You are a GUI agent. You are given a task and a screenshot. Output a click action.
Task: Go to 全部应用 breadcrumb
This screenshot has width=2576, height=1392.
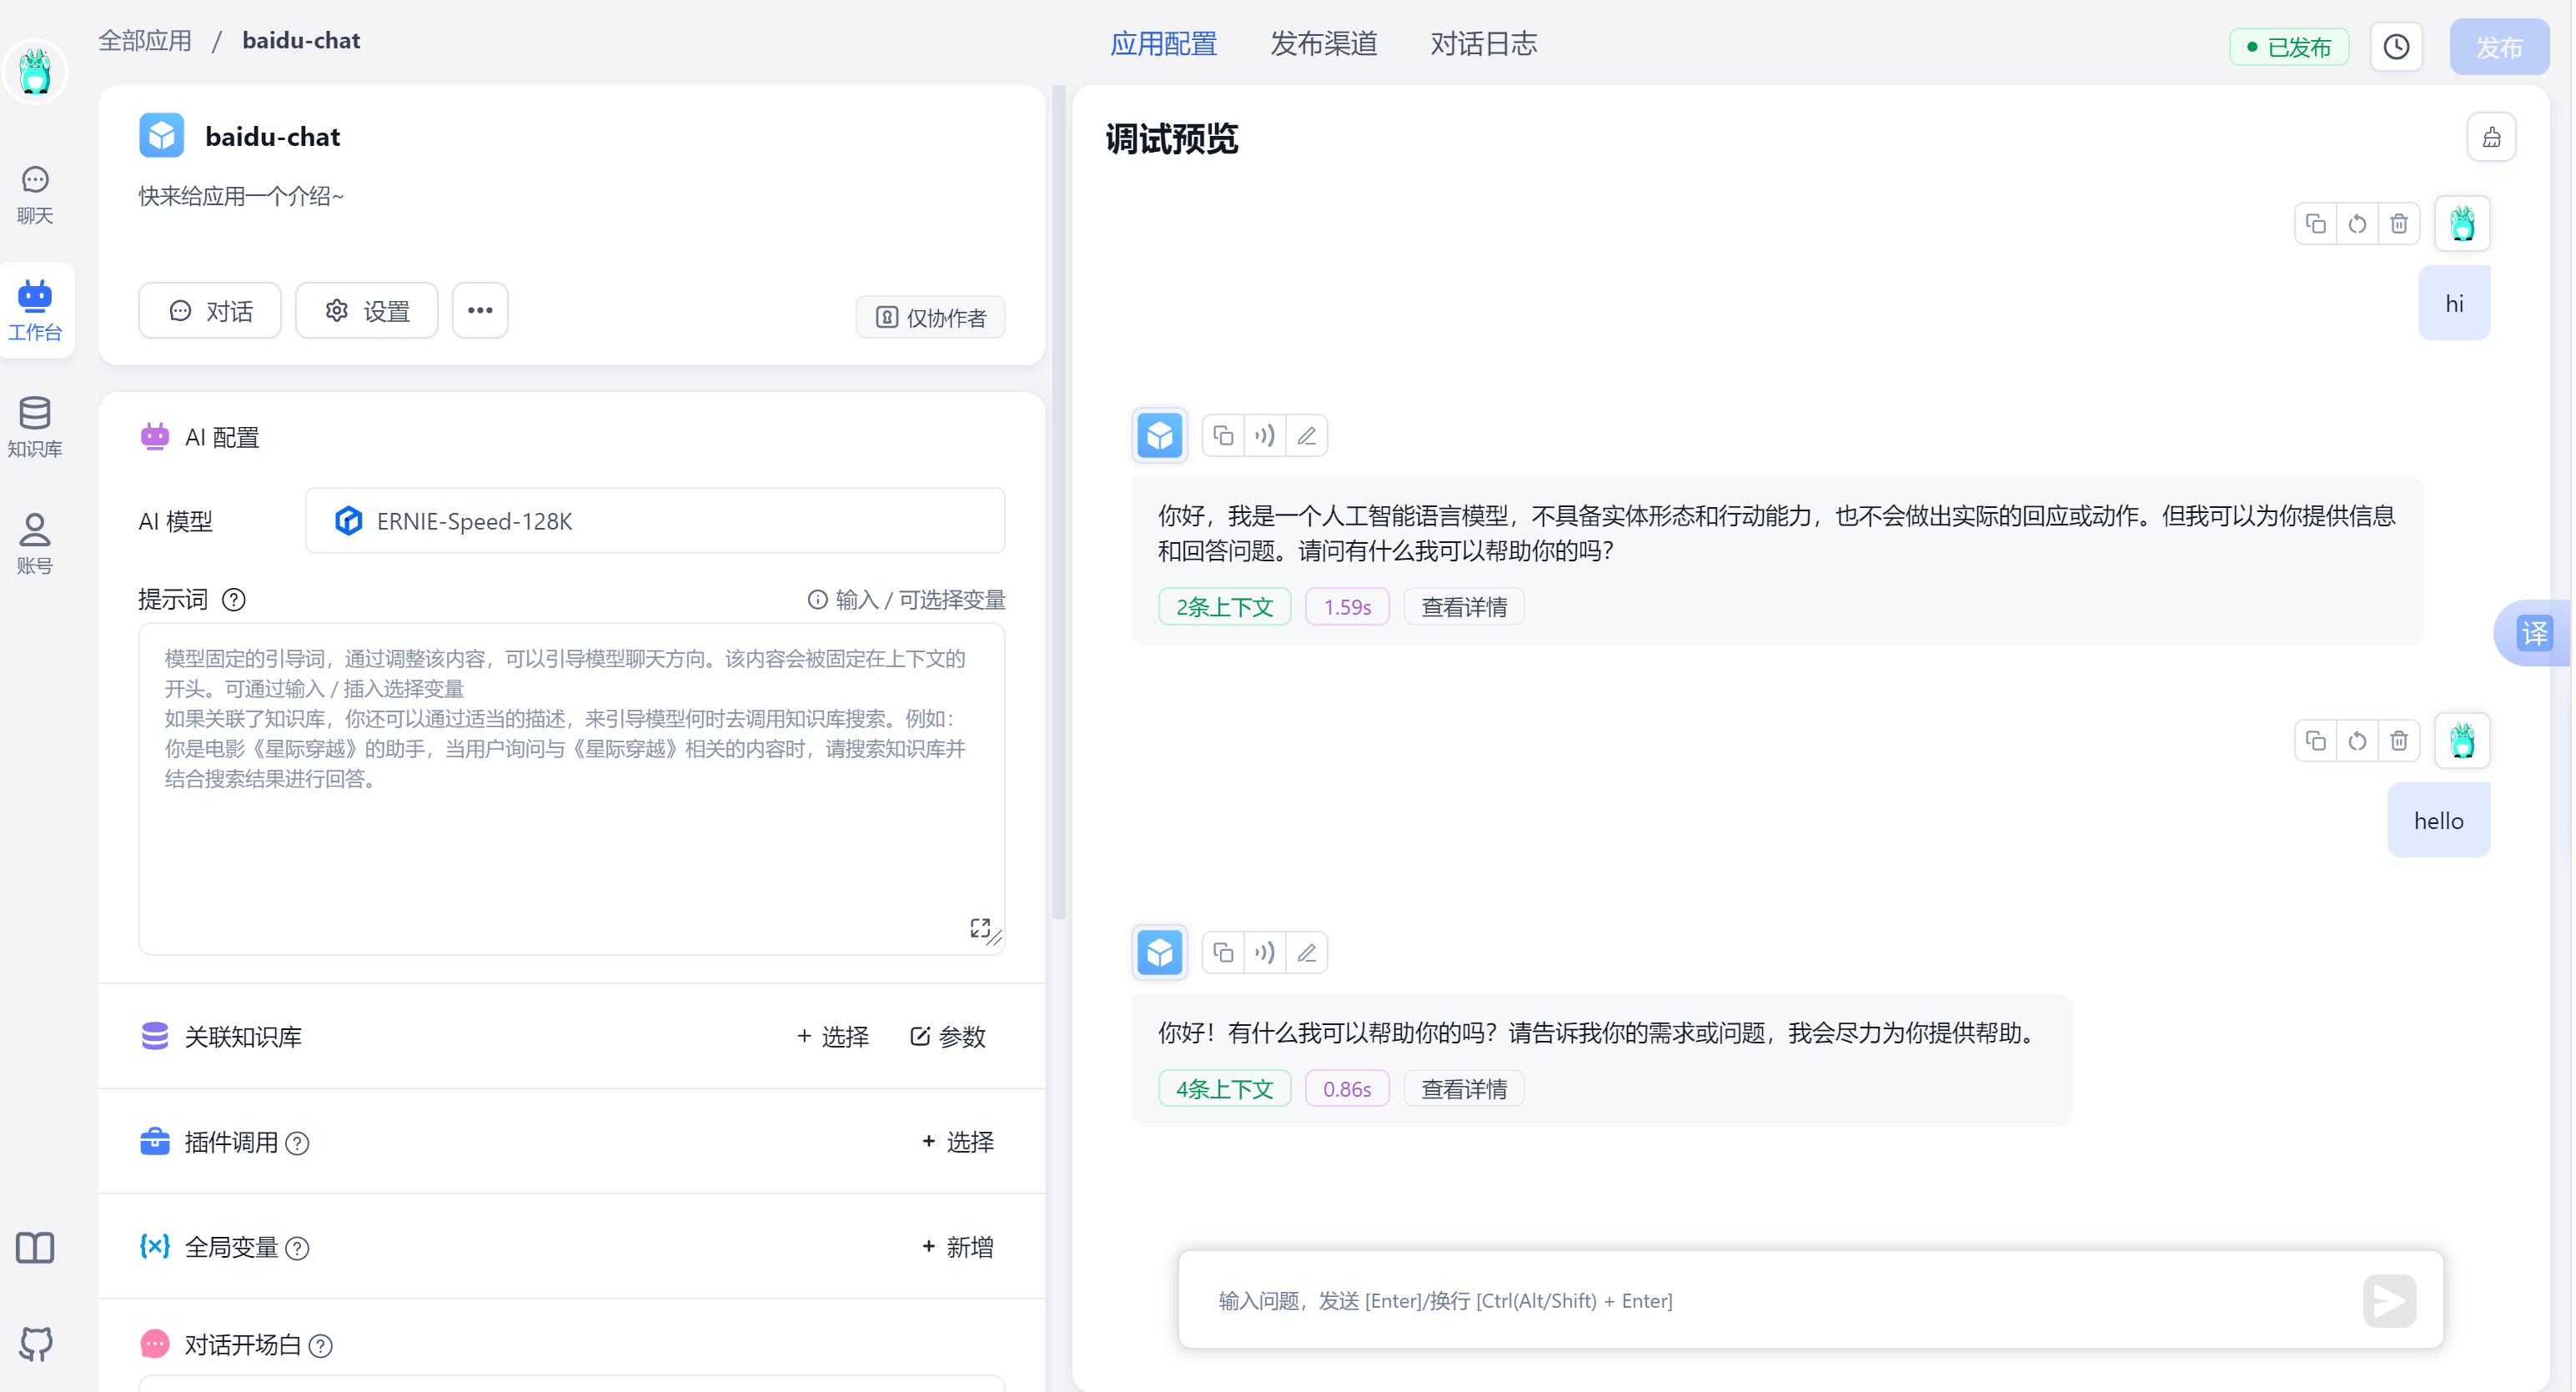[x=145, y=41]
